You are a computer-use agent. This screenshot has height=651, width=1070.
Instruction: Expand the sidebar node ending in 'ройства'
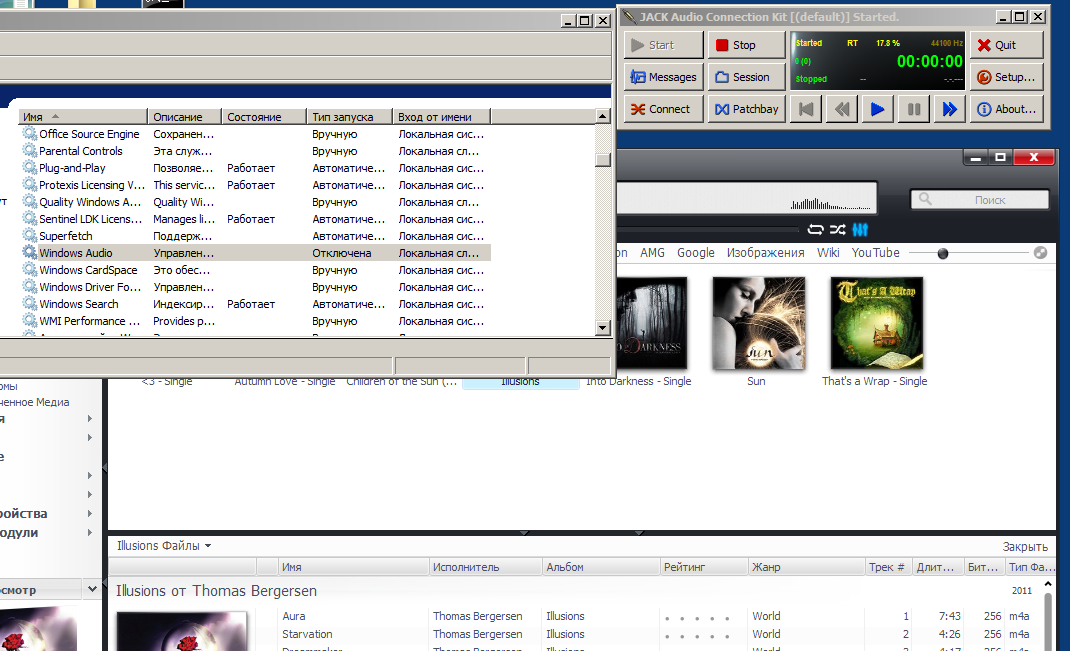click(90, 513)
